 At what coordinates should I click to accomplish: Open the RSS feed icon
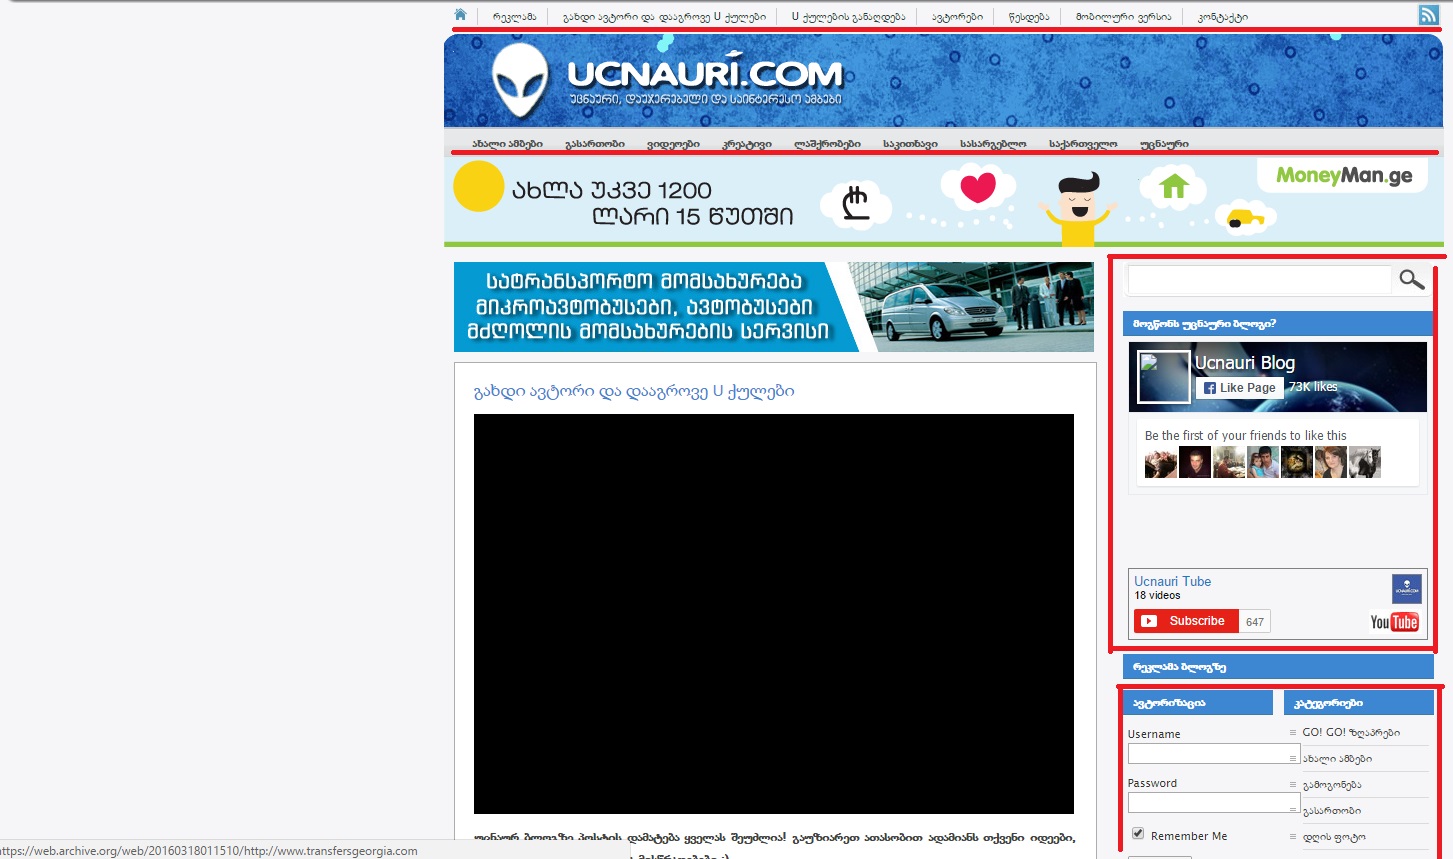[1428, 14]
